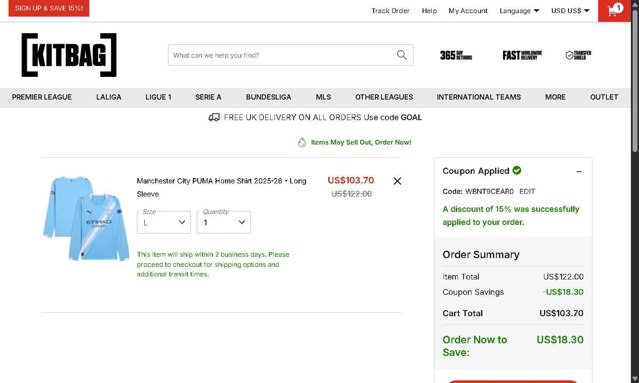Remove Manchester City shirt with X icon
Image resolution: width=639 pixels, height=383 pixels.
pos(397,181)
